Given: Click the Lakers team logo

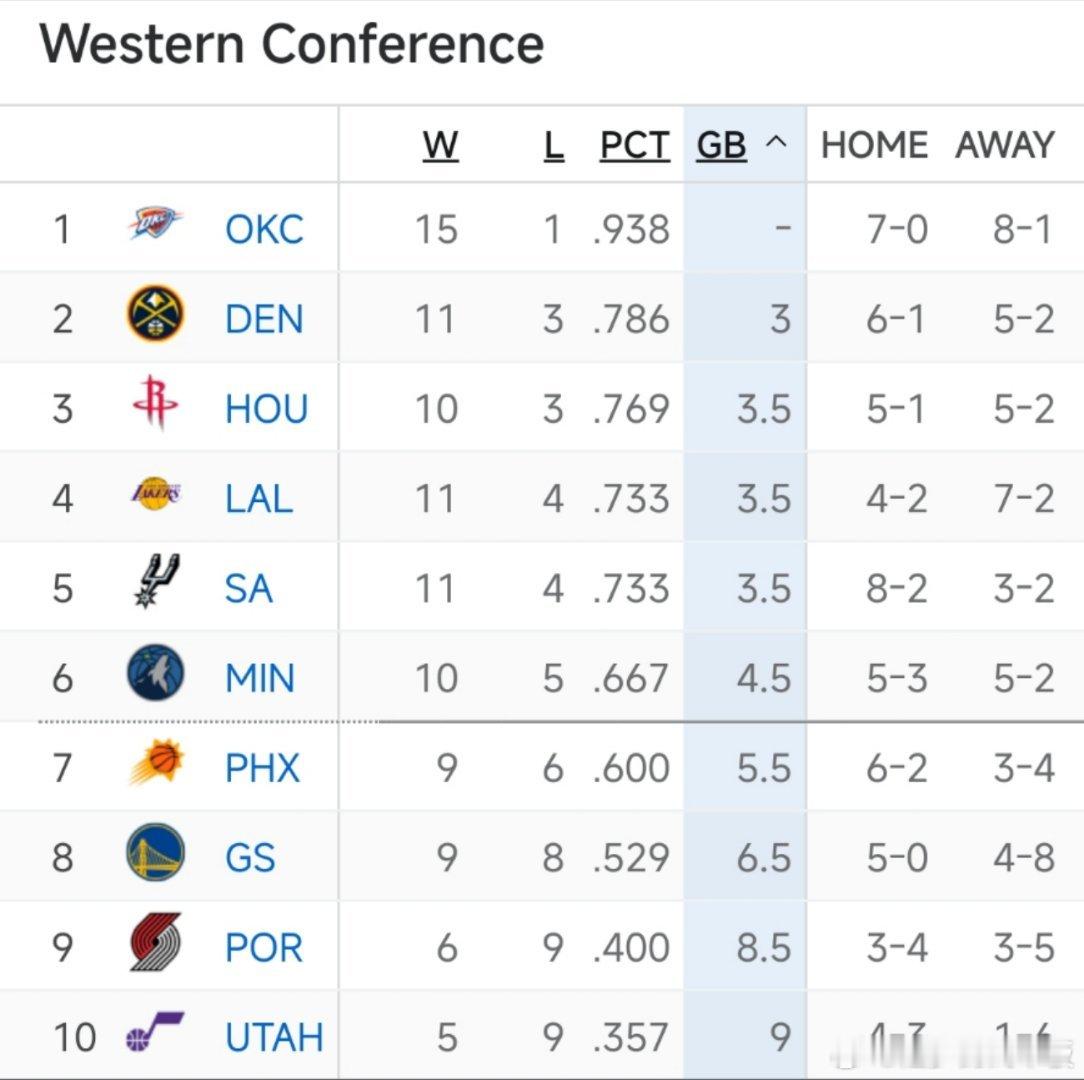Looking at the screenshot, I should [x=155, y=494].
